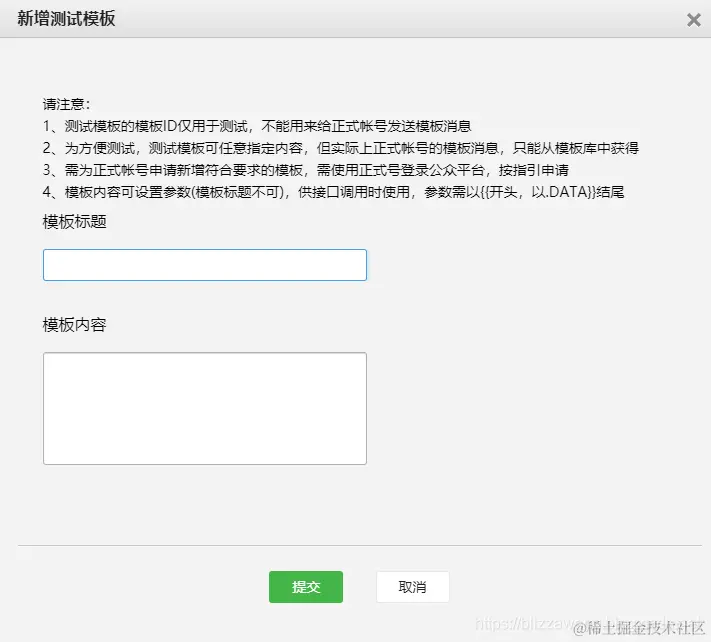This screenshot has width=711, height=642.
Task: Click the 模板标题 label
Action: [74, 222]
